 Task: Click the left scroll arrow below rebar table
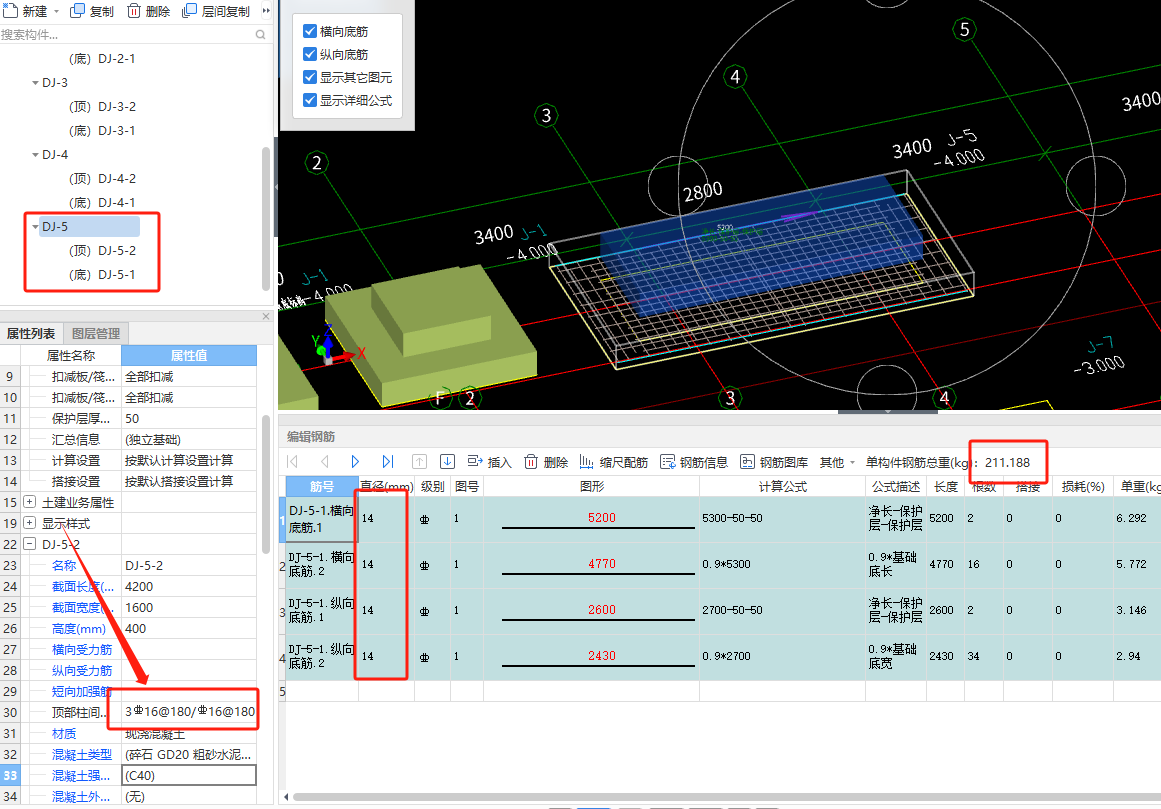[x=287, y=797]
